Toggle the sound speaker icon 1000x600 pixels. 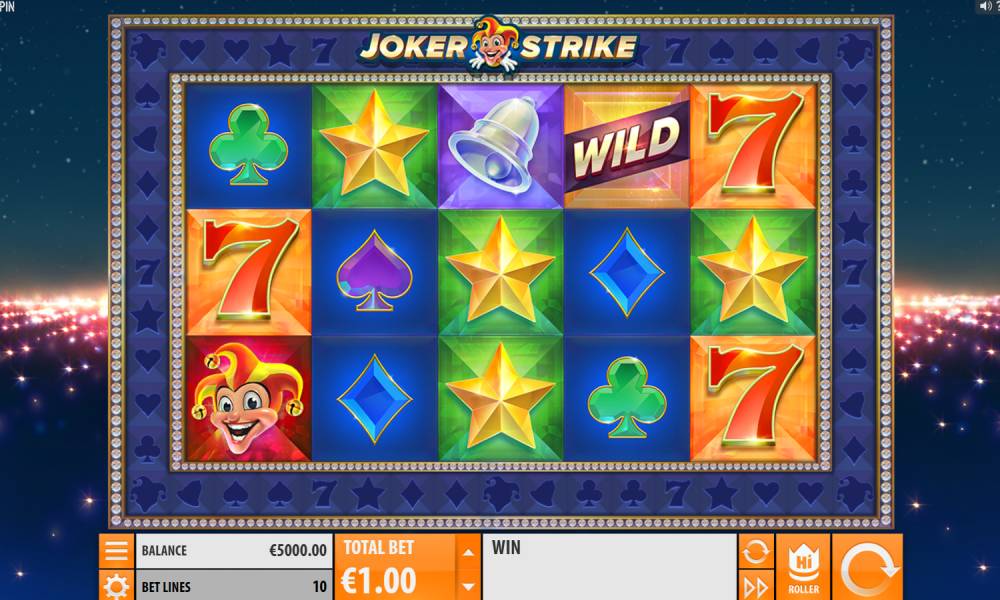987,6
